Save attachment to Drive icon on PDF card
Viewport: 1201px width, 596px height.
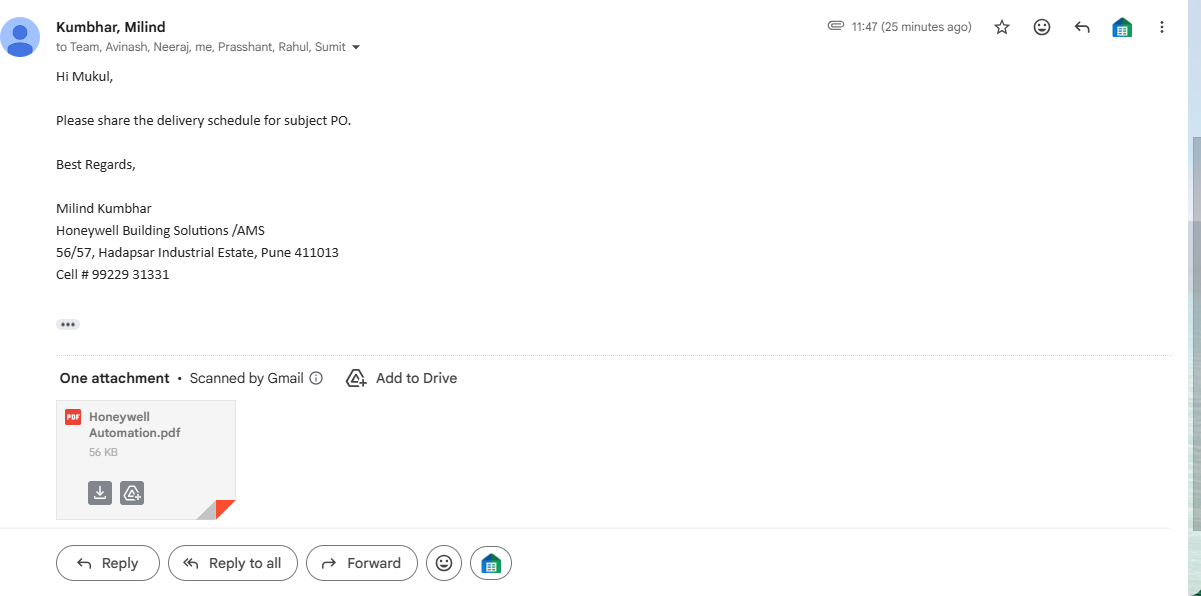point(132,493)
